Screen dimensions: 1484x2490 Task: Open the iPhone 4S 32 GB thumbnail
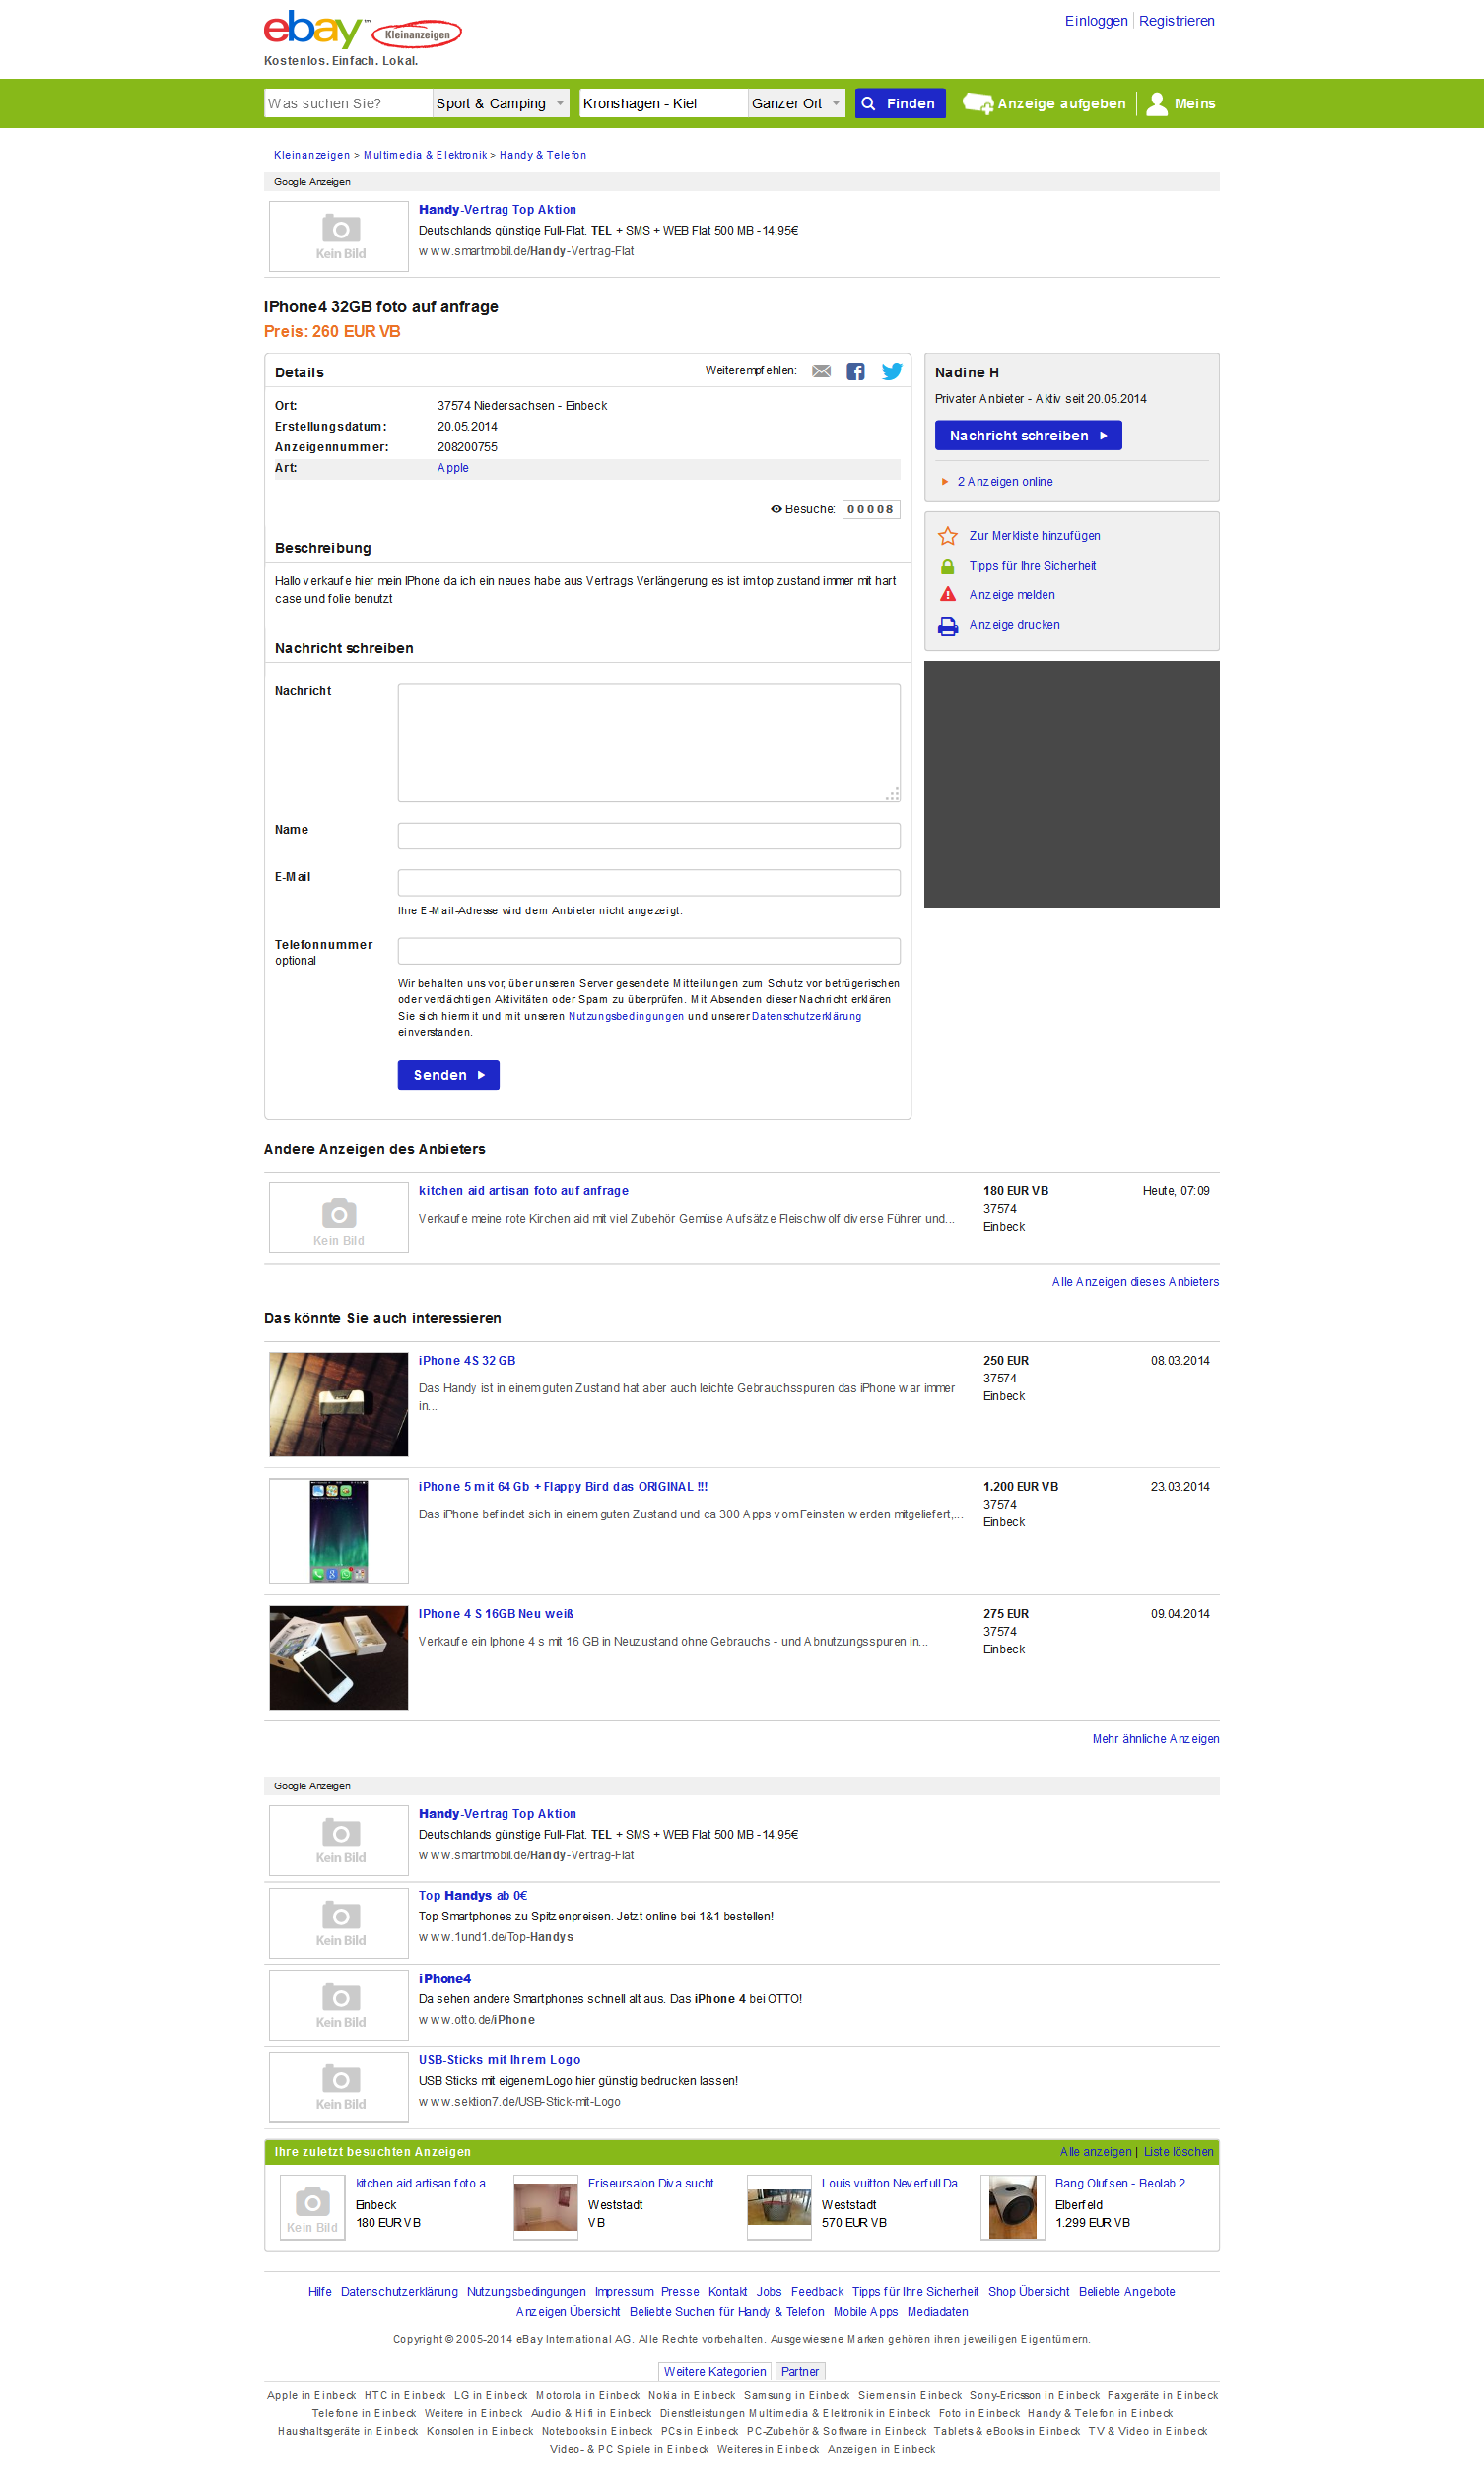point(339,1404)
